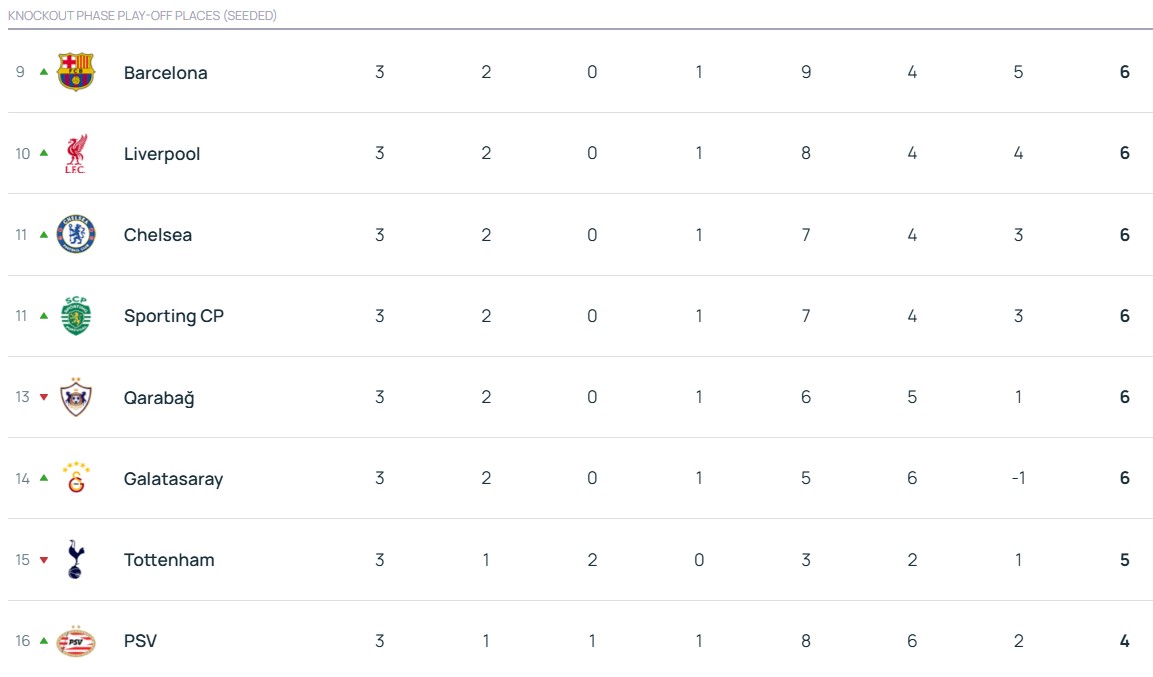This screenshot has width=1153, height=677.
Task: Click Qarabağ's red down-trend arrow
Action: click(43, 397)
